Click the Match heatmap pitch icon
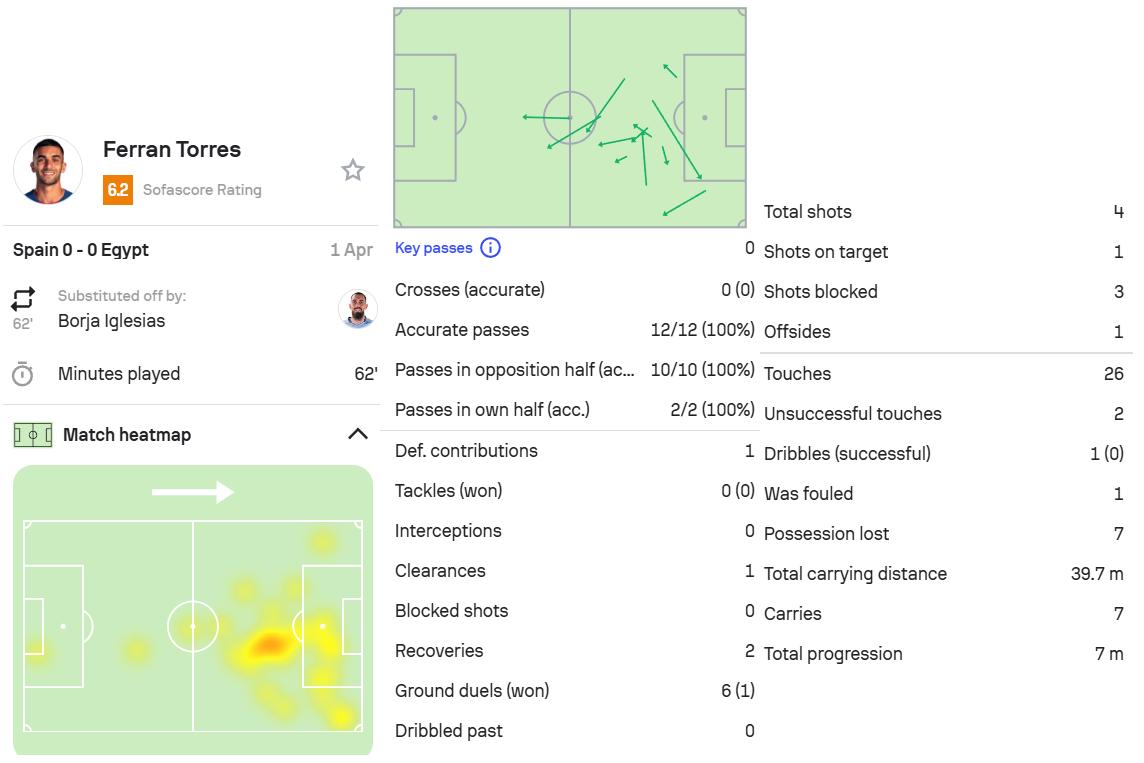 [x=33, y=435]
